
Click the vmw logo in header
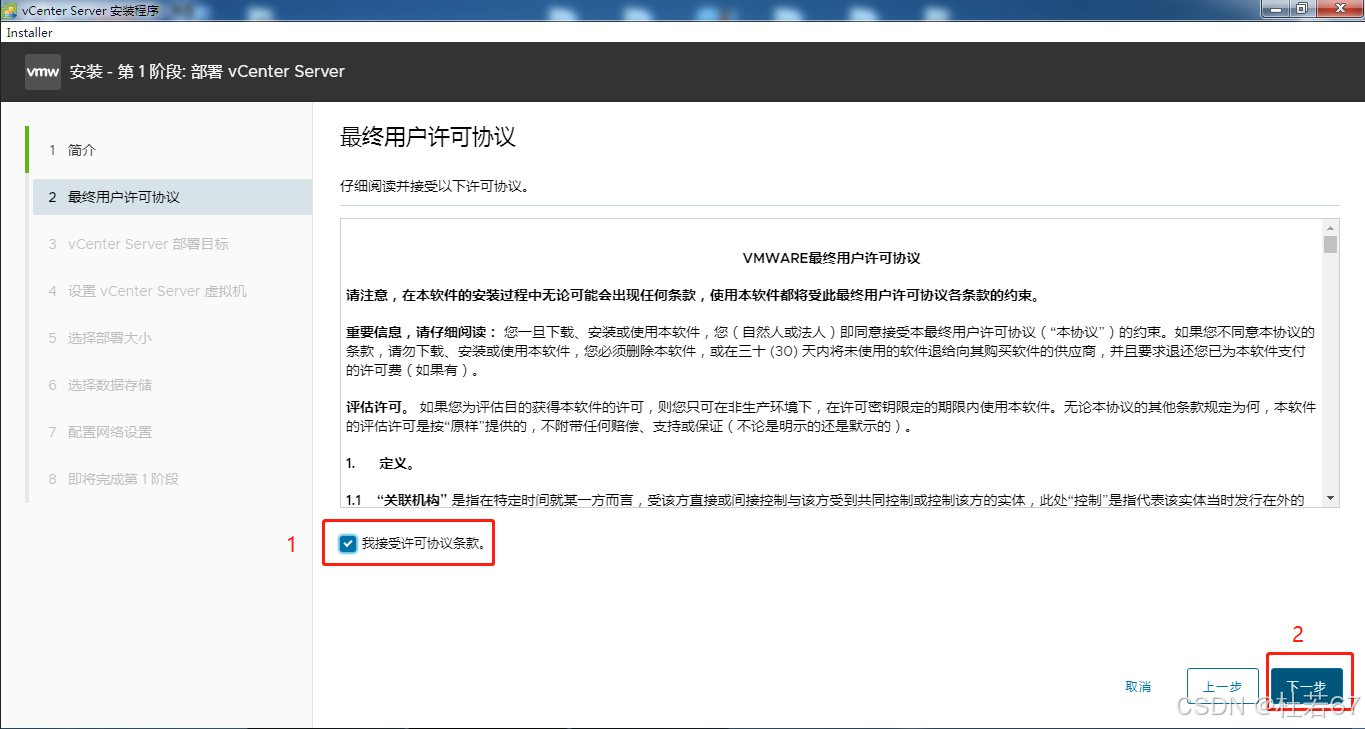[x=43, y=72]
